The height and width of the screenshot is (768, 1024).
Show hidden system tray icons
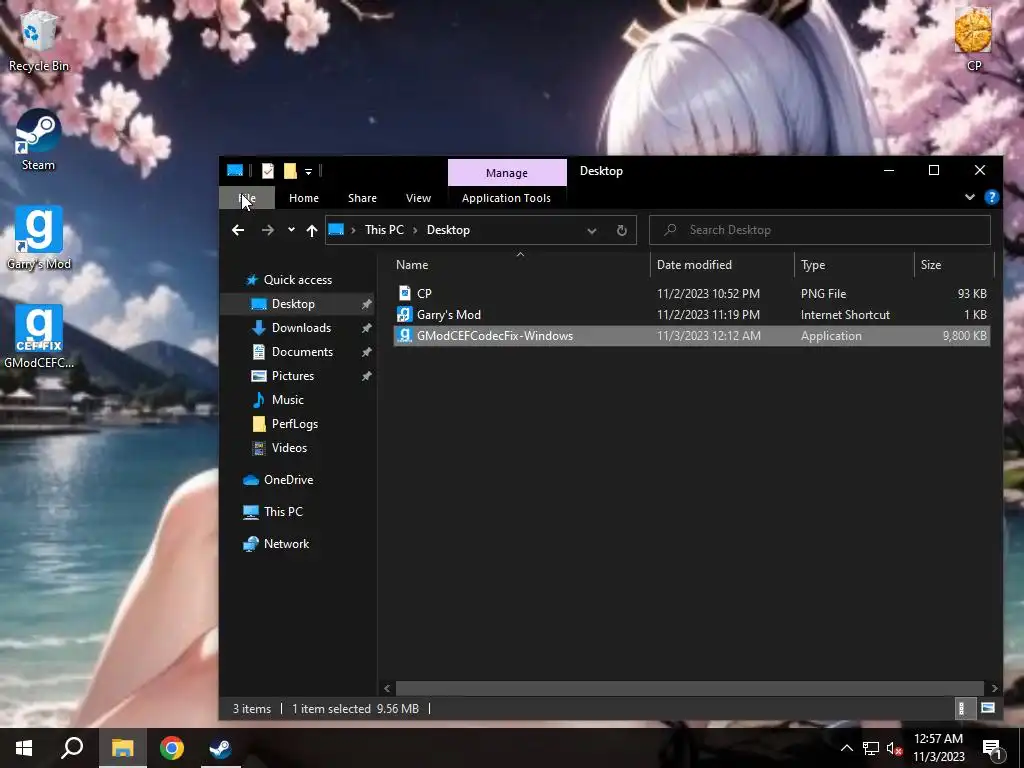tap(846, 748)
